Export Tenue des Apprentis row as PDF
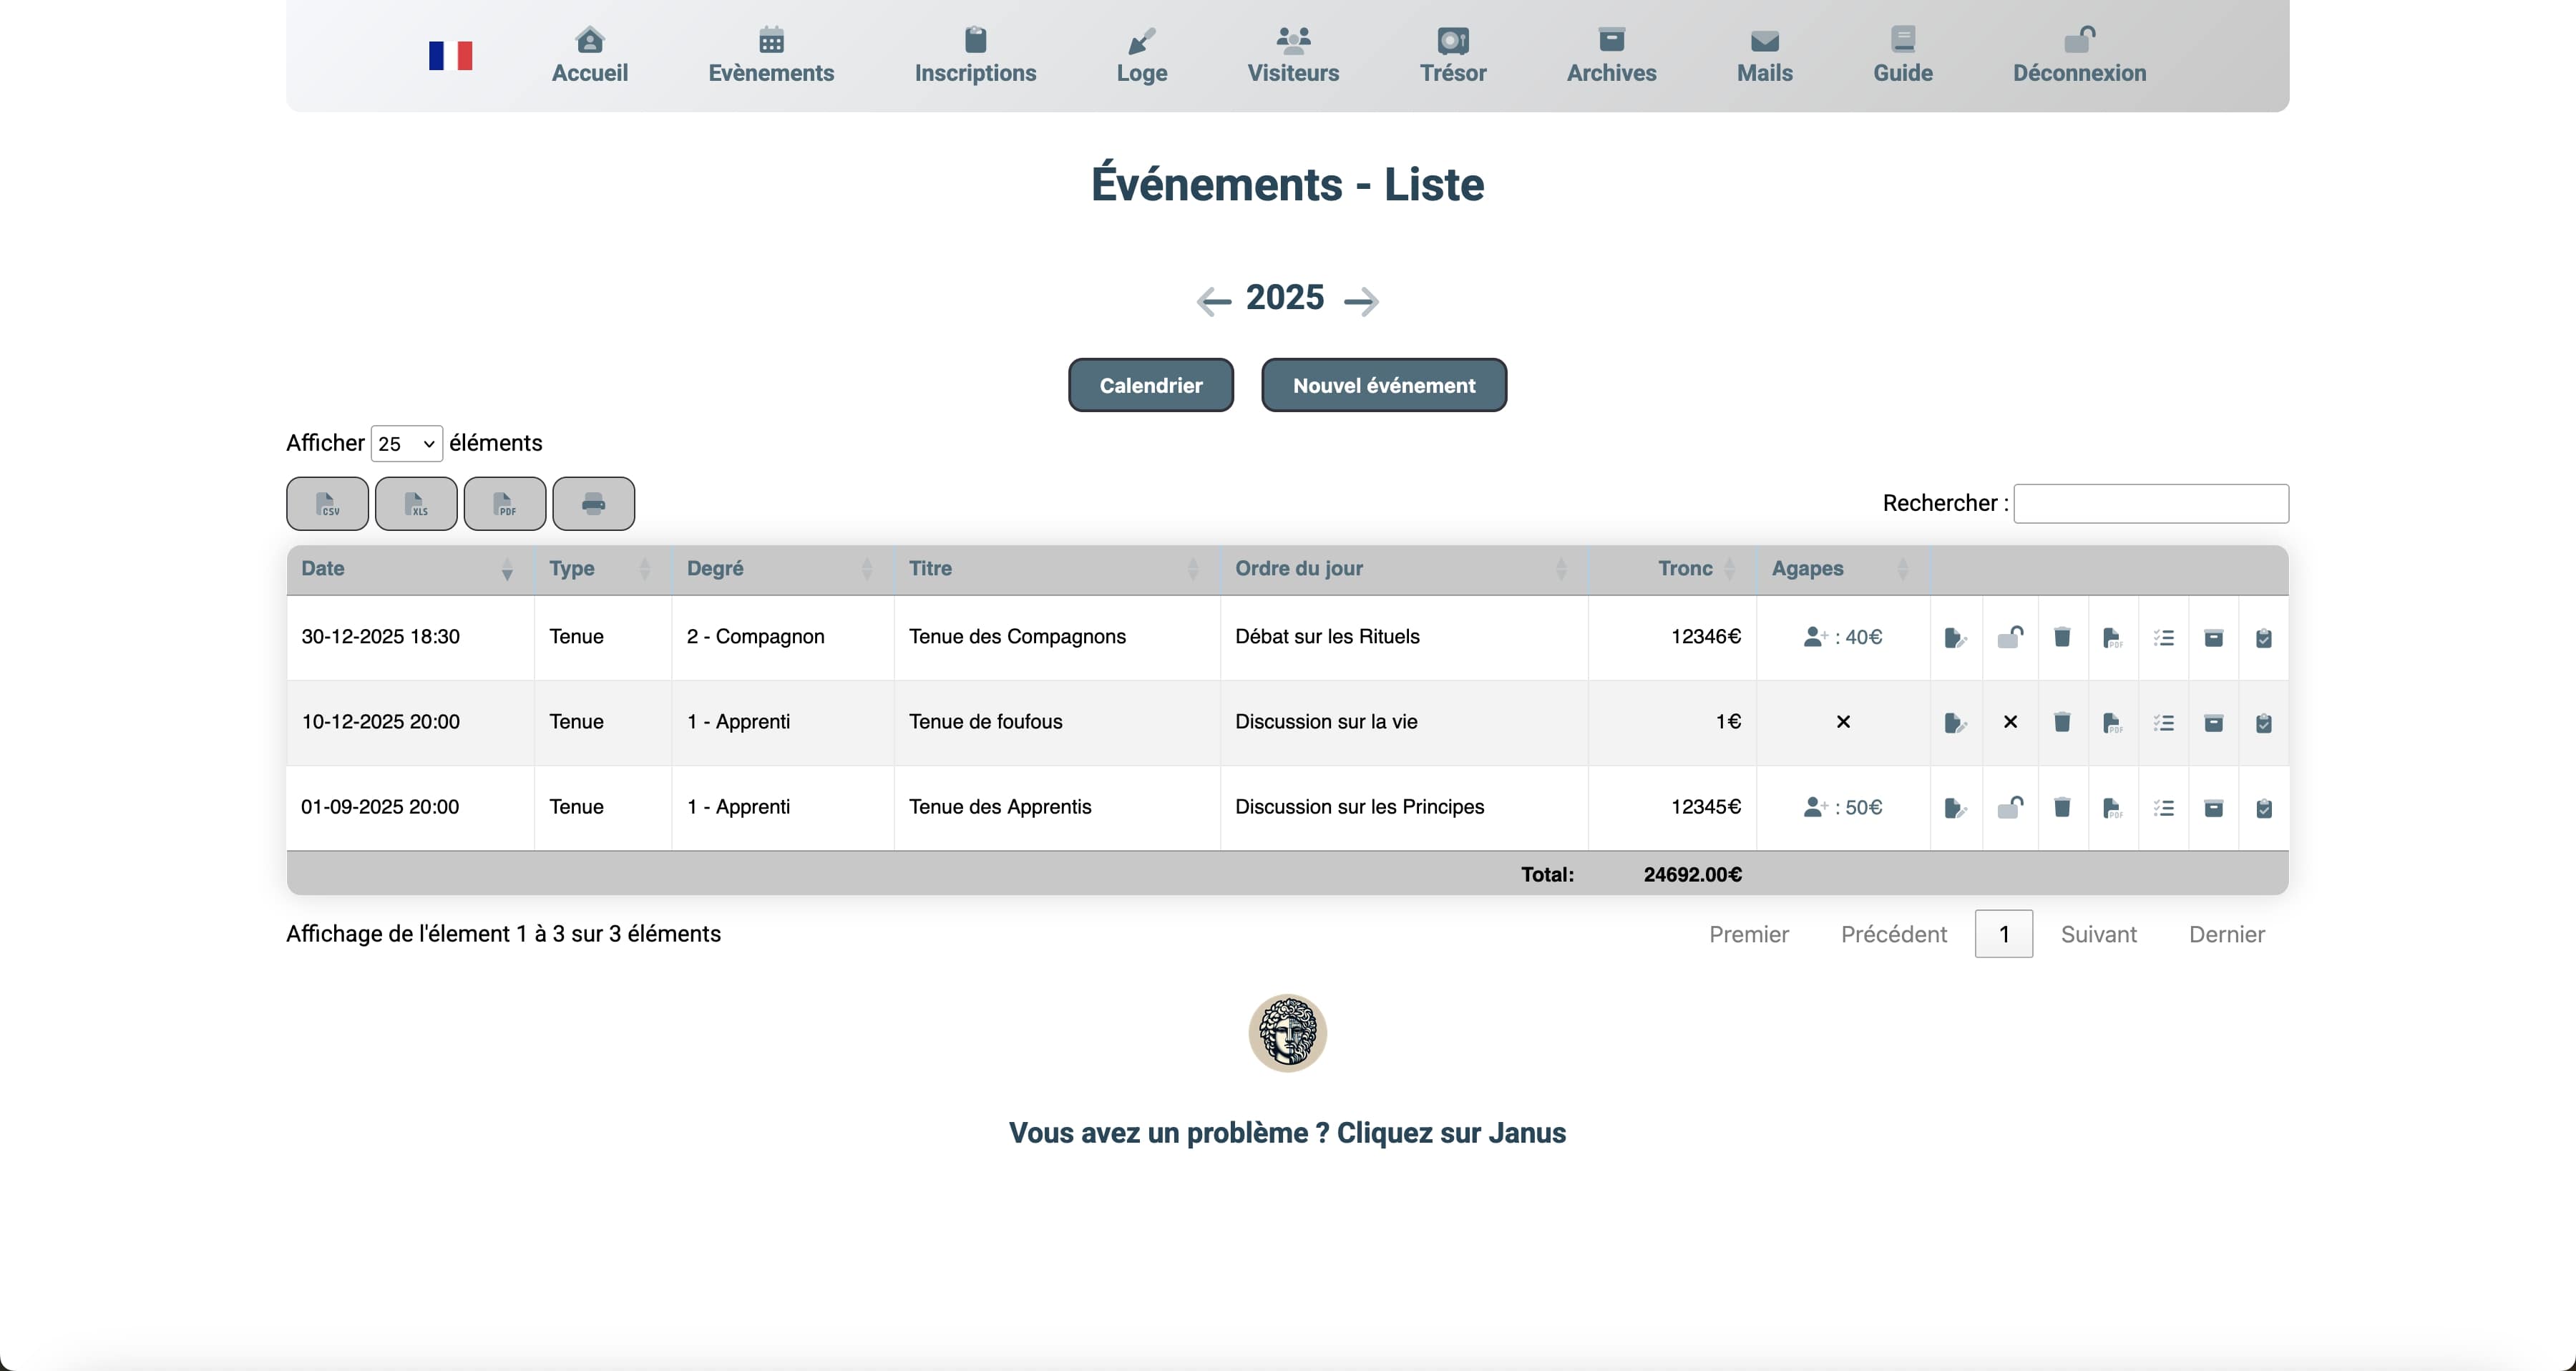 pos(2112,808)
